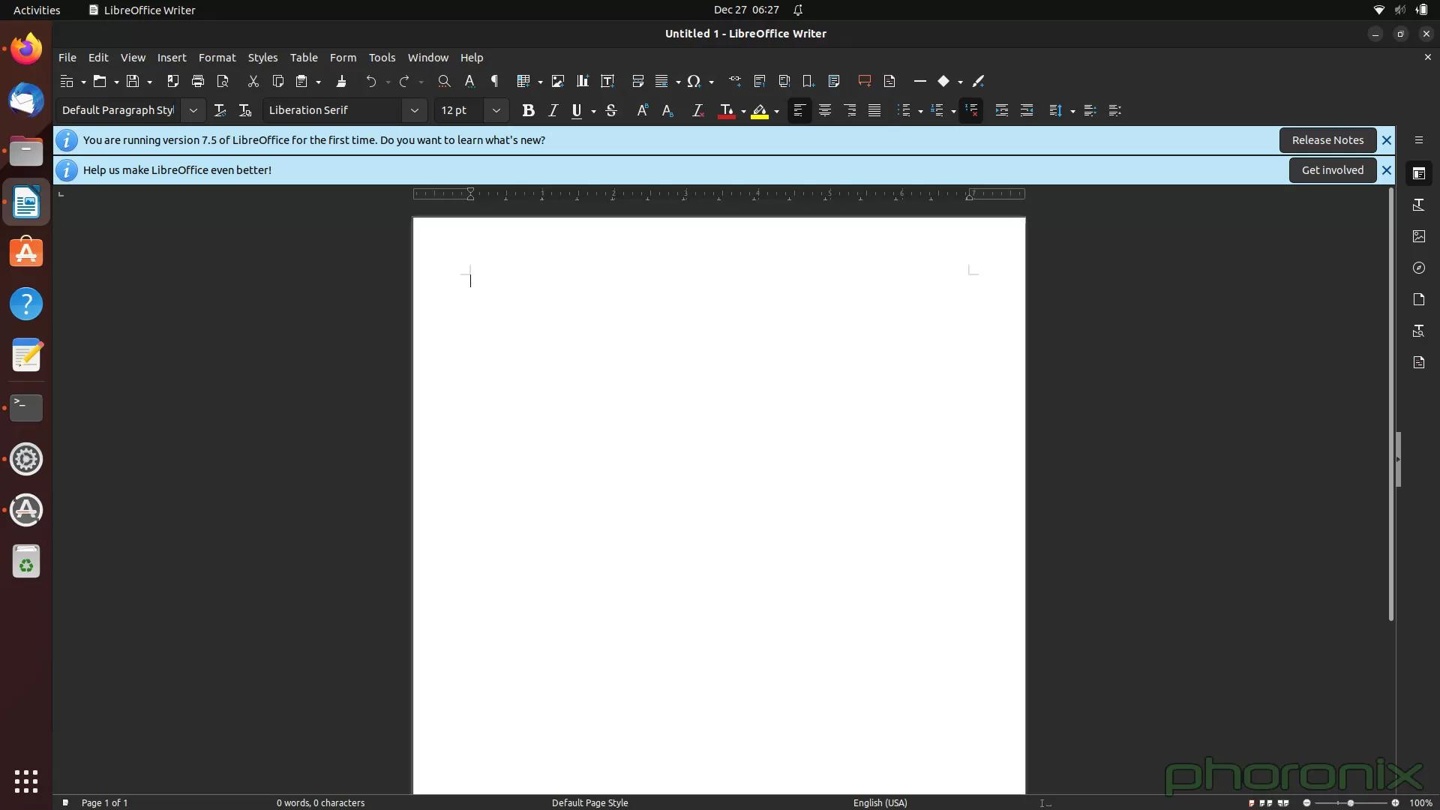Toggle formatting marks pilcrow button
Image resolution: width=1440 pixels, height=810 pixels.
[494, 81]
